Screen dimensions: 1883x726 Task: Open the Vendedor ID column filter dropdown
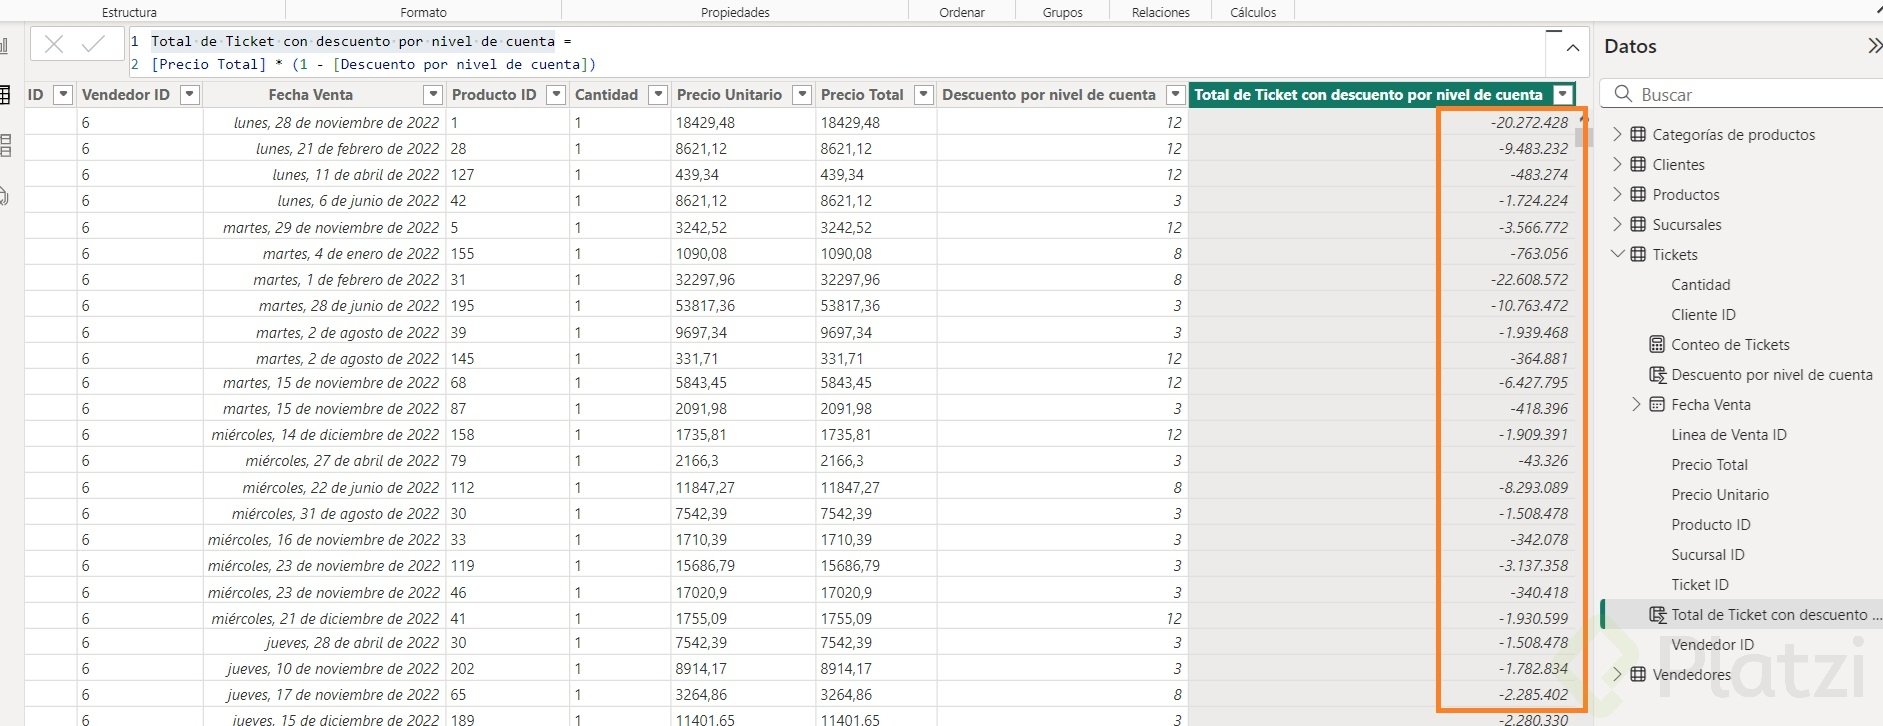(x=189, y=95)
